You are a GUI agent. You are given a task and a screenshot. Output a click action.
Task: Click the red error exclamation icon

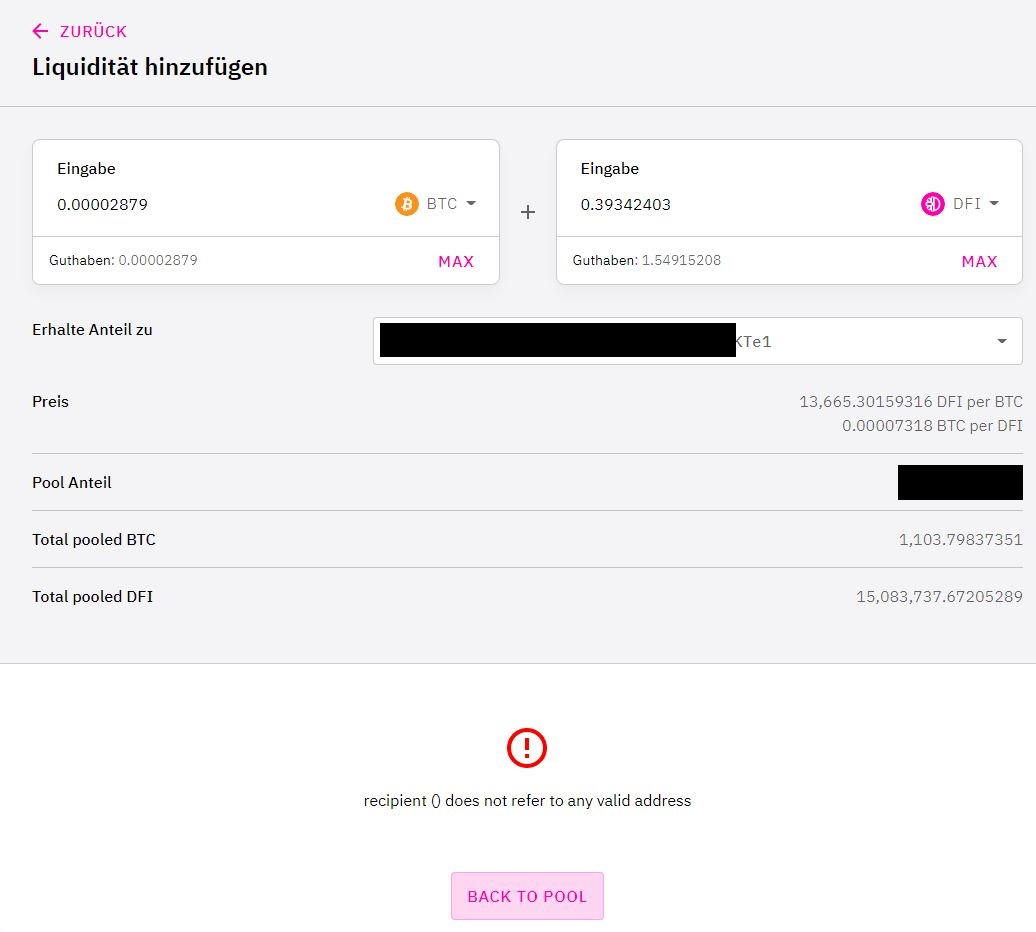coord(527,748)
